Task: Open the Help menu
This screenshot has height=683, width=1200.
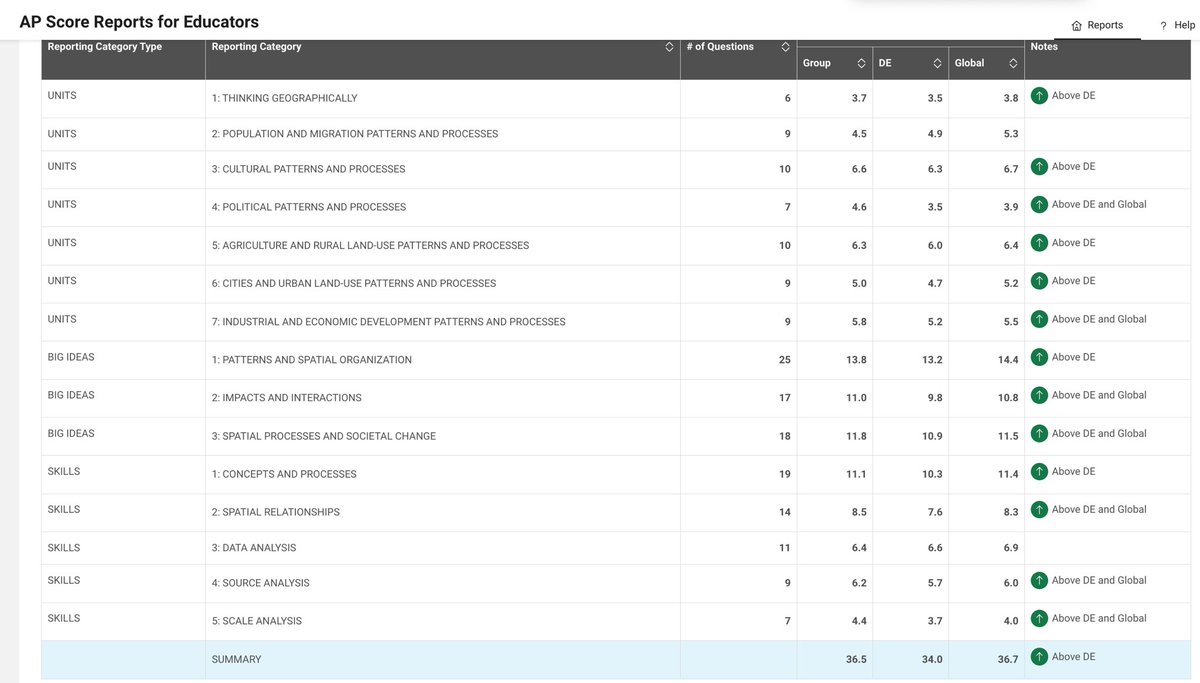Action: (x=1177, y=25)
